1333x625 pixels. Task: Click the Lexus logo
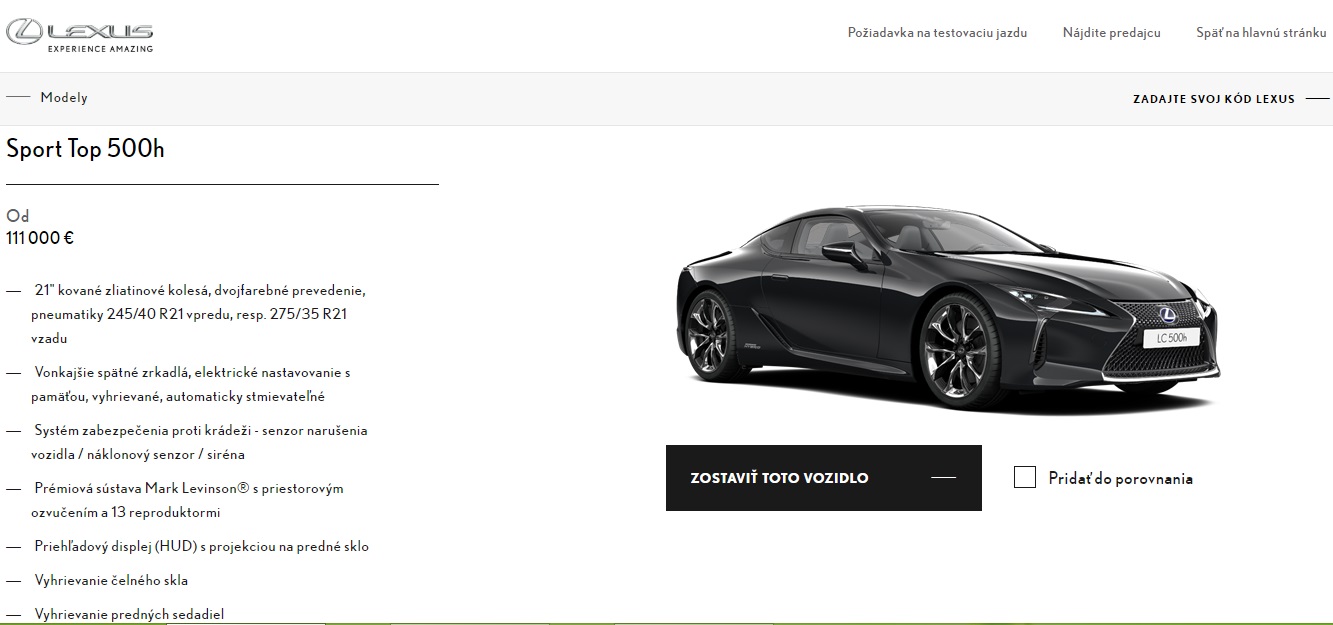coord(80,34)
